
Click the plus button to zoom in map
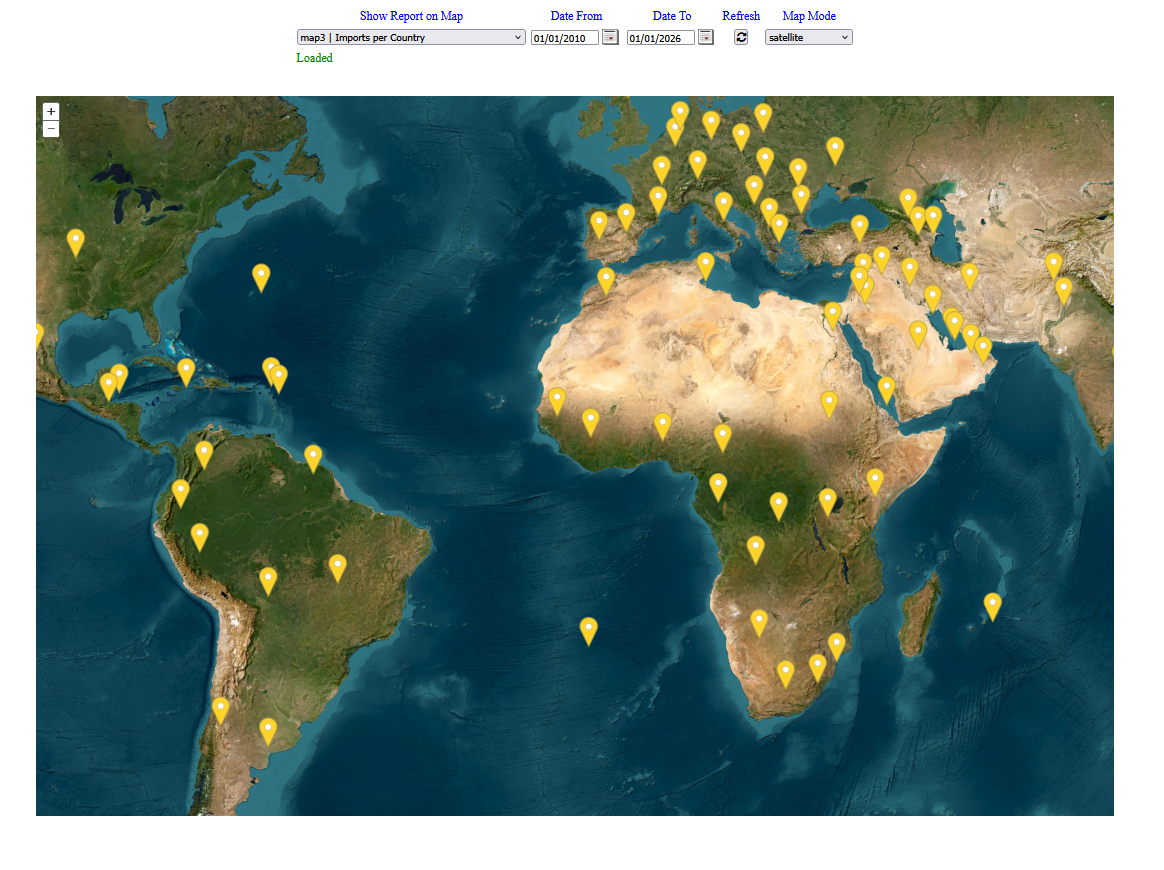[51, 112]
